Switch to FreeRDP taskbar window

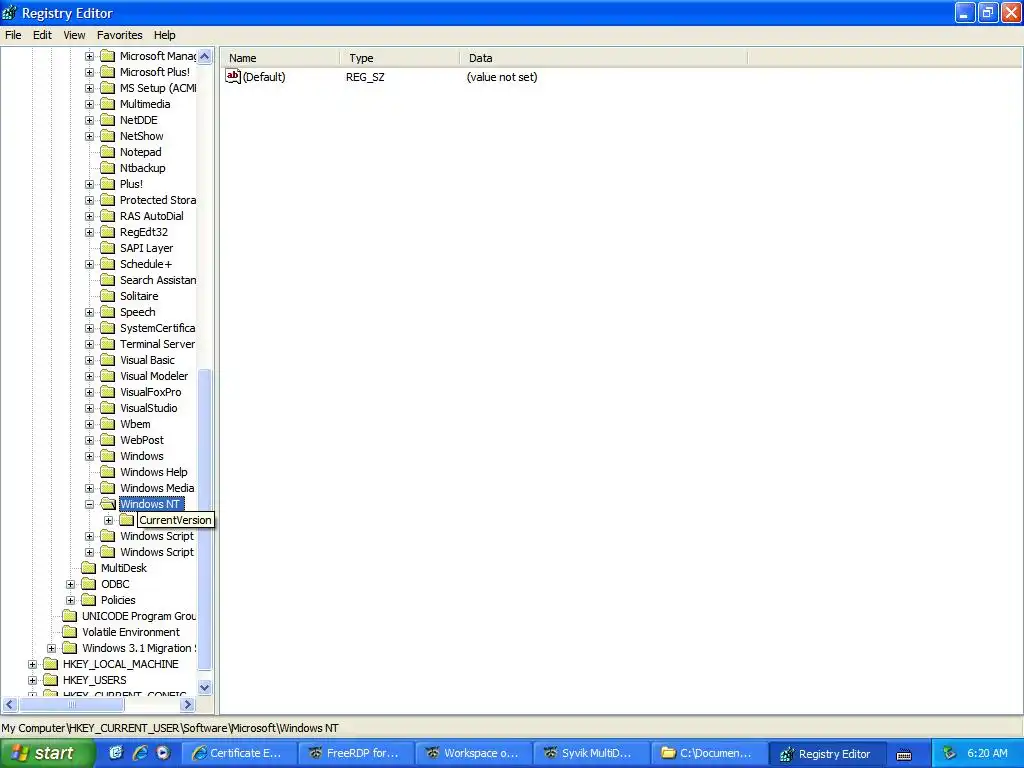(x=355, y=753)
